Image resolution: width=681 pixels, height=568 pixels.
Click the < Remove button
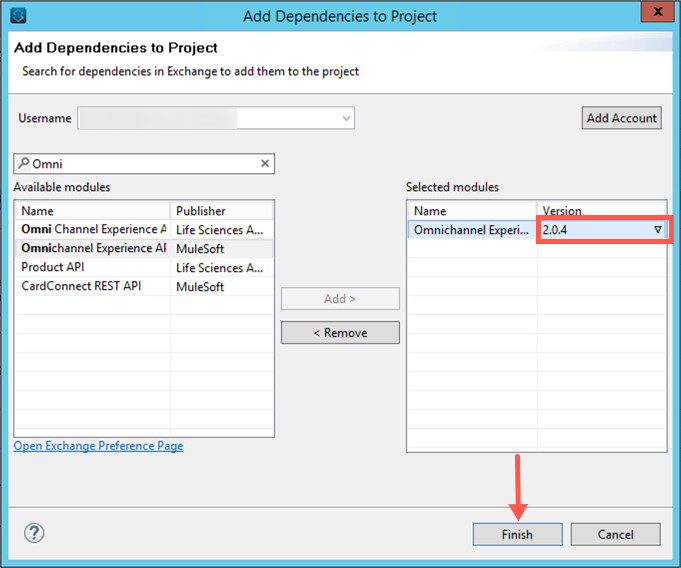tap(340, 333)
